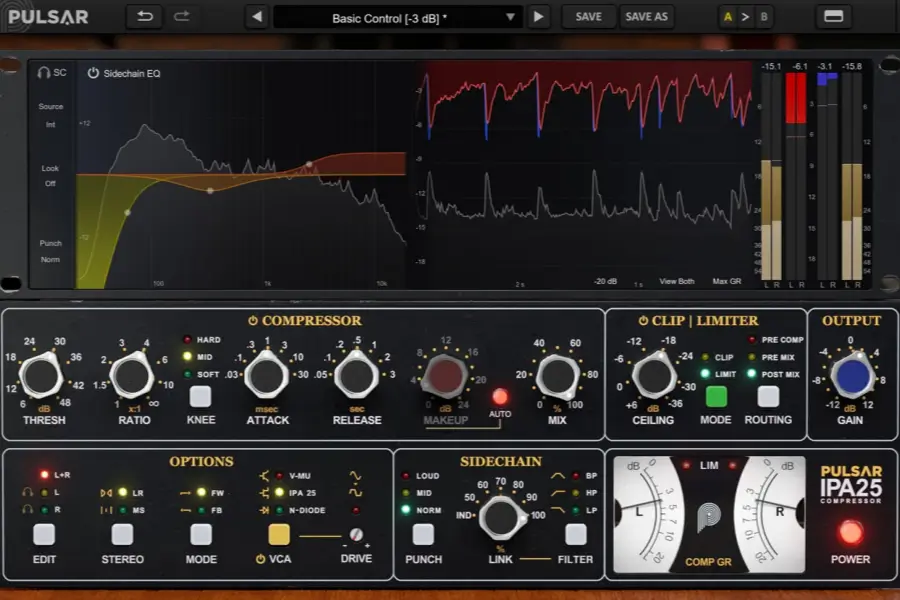
Task: Click the BP band-pass filter icon
Action: pyautogui.click(x=557, y=475)
